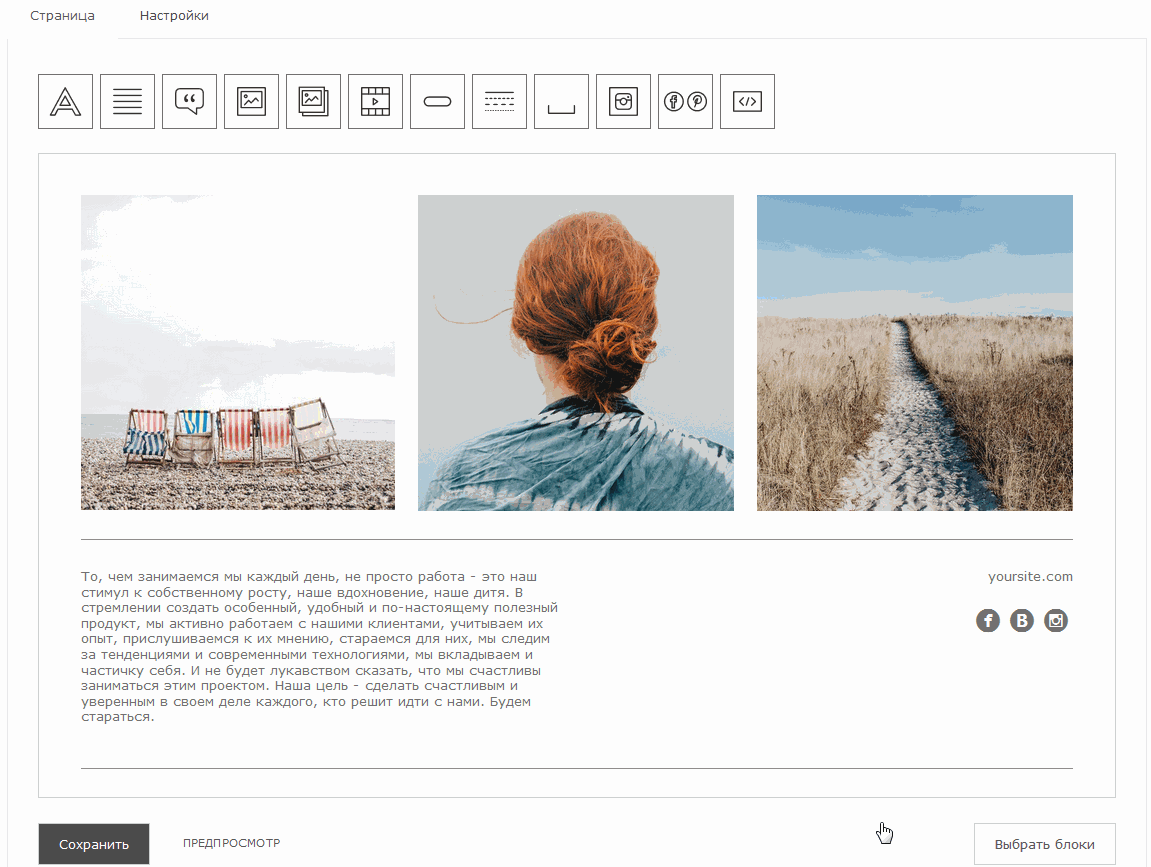Viewport: 1151px width, 867px height.
Task: Insert a dashed divider line block
Action: point(499,101)
